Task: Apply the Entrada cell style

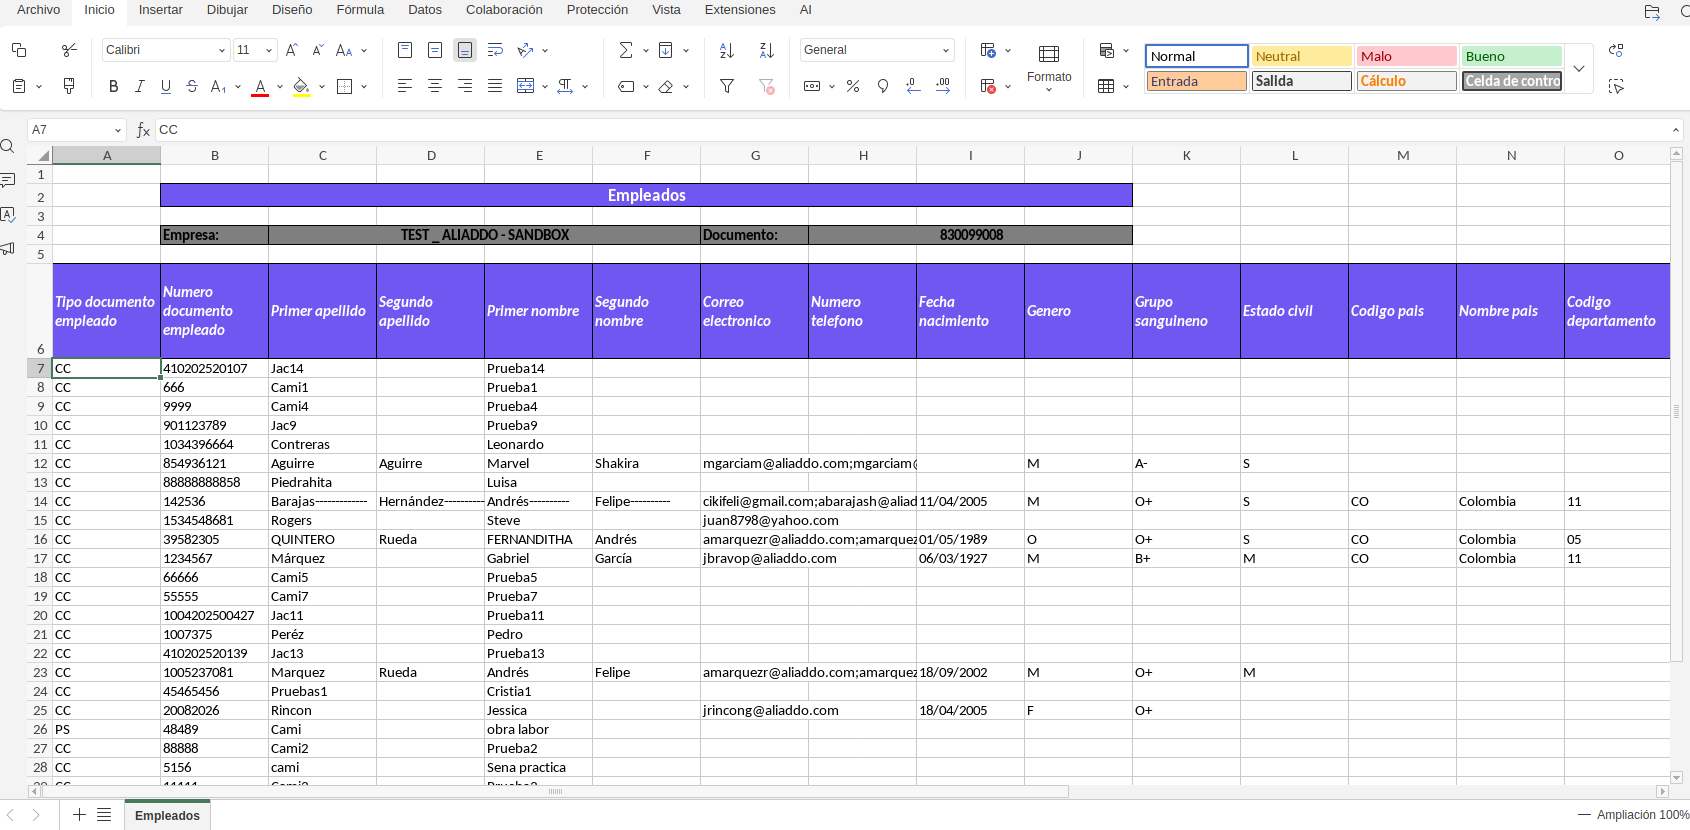Action: (1196, 81)
